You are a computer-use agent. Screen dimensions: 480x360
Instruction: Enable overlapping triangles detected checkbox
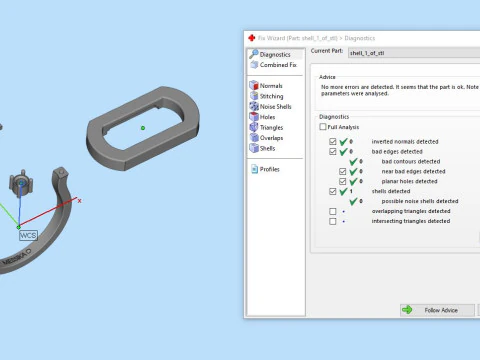tap(333, 211)
